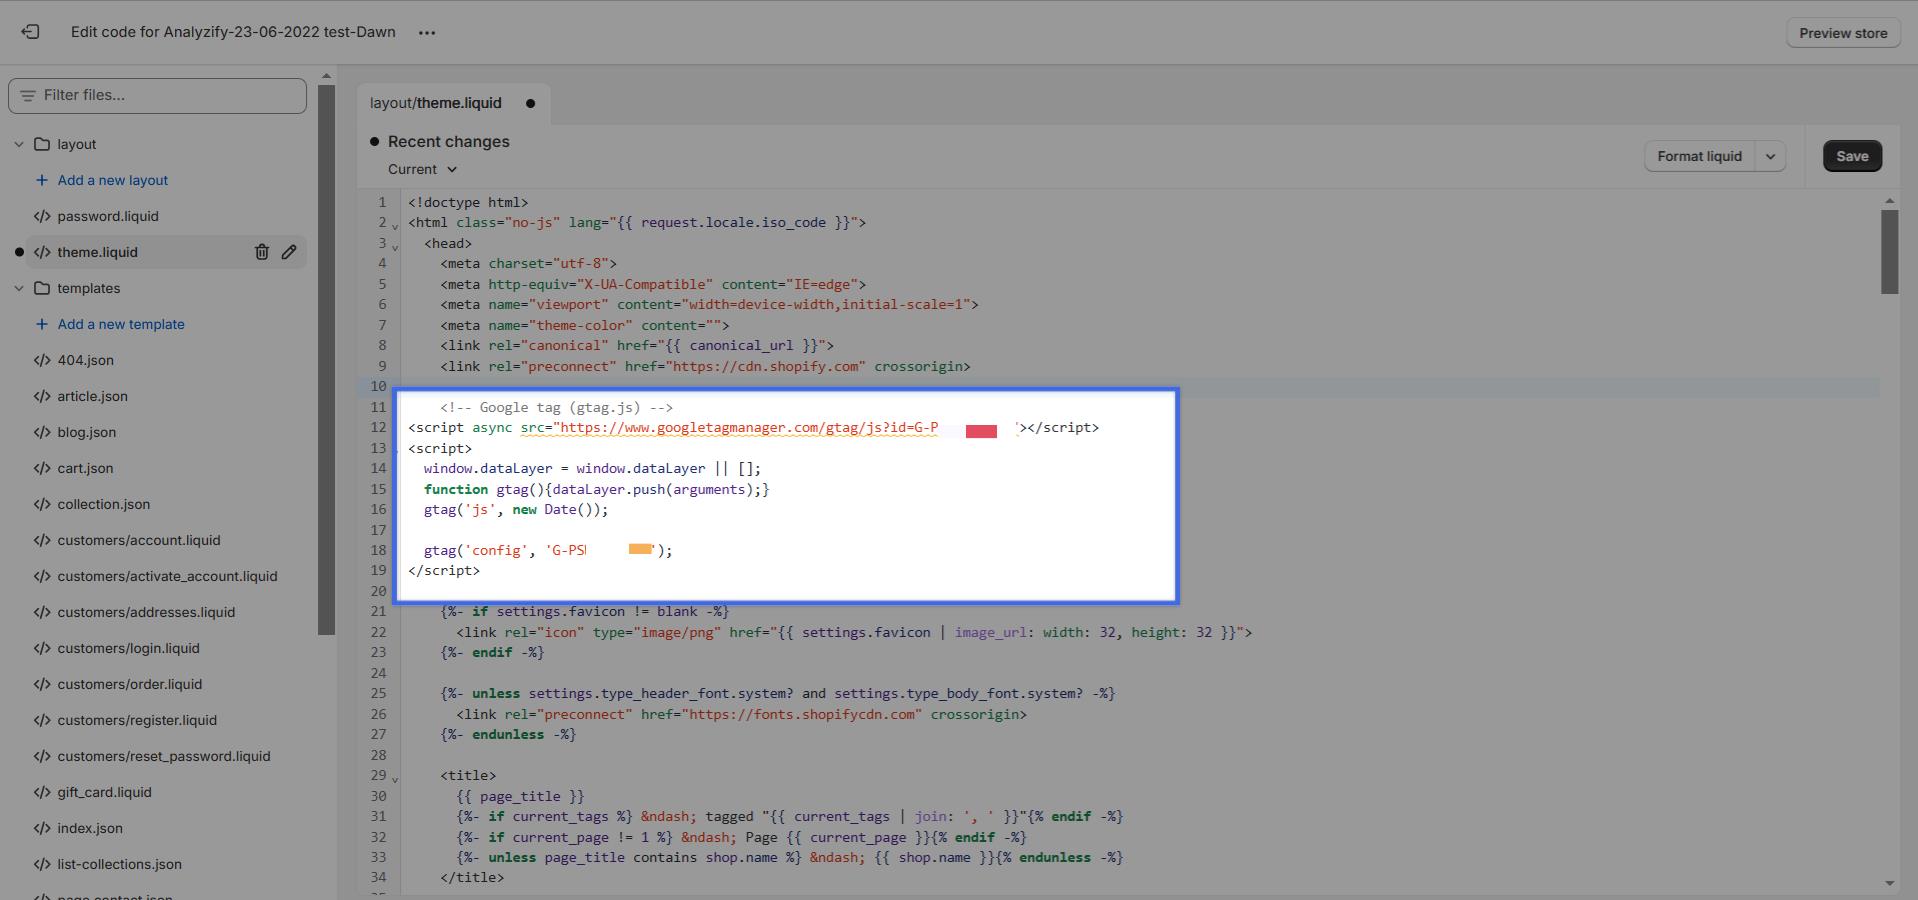Fold the title tag at line 29
The image size is (1918, 900).
395,779
